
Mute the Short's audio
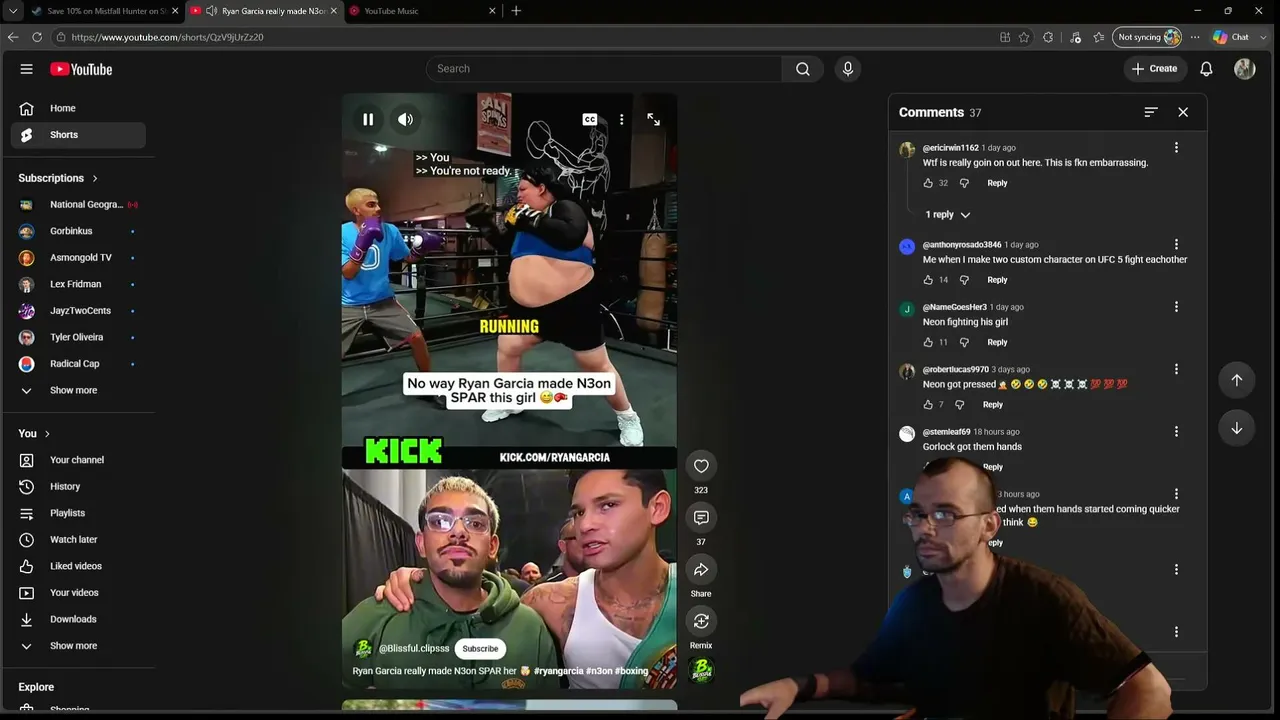pyautogui.click(x=405, y=119)
